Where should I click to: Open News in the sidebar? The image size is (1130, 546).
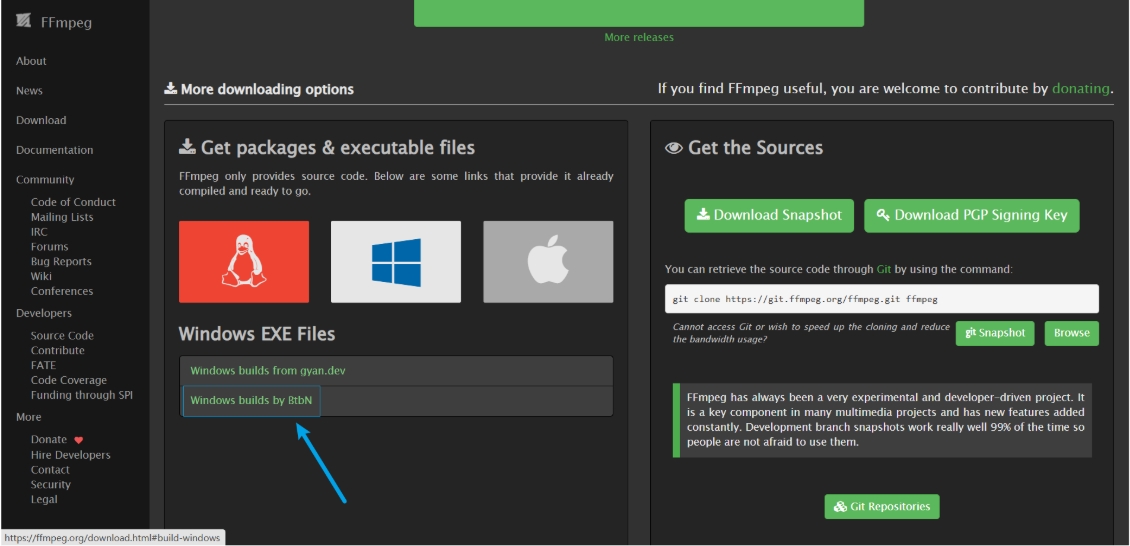30,91
